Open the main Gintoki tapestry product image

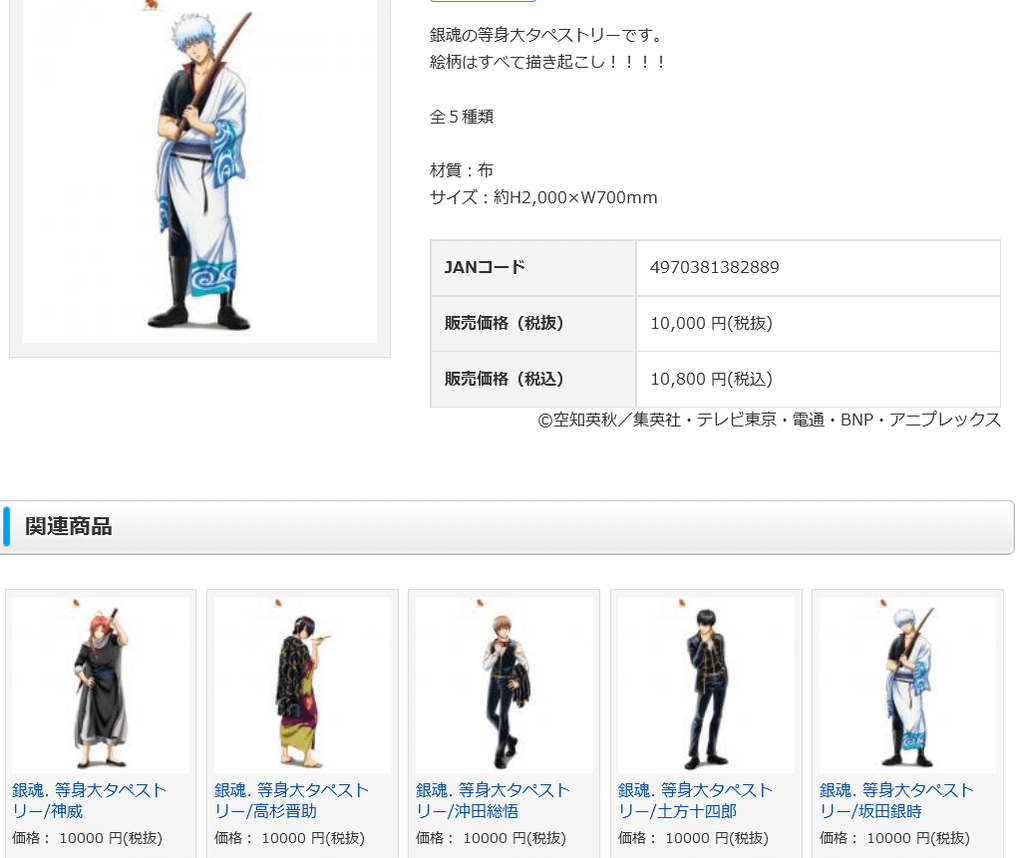[200, 171]
